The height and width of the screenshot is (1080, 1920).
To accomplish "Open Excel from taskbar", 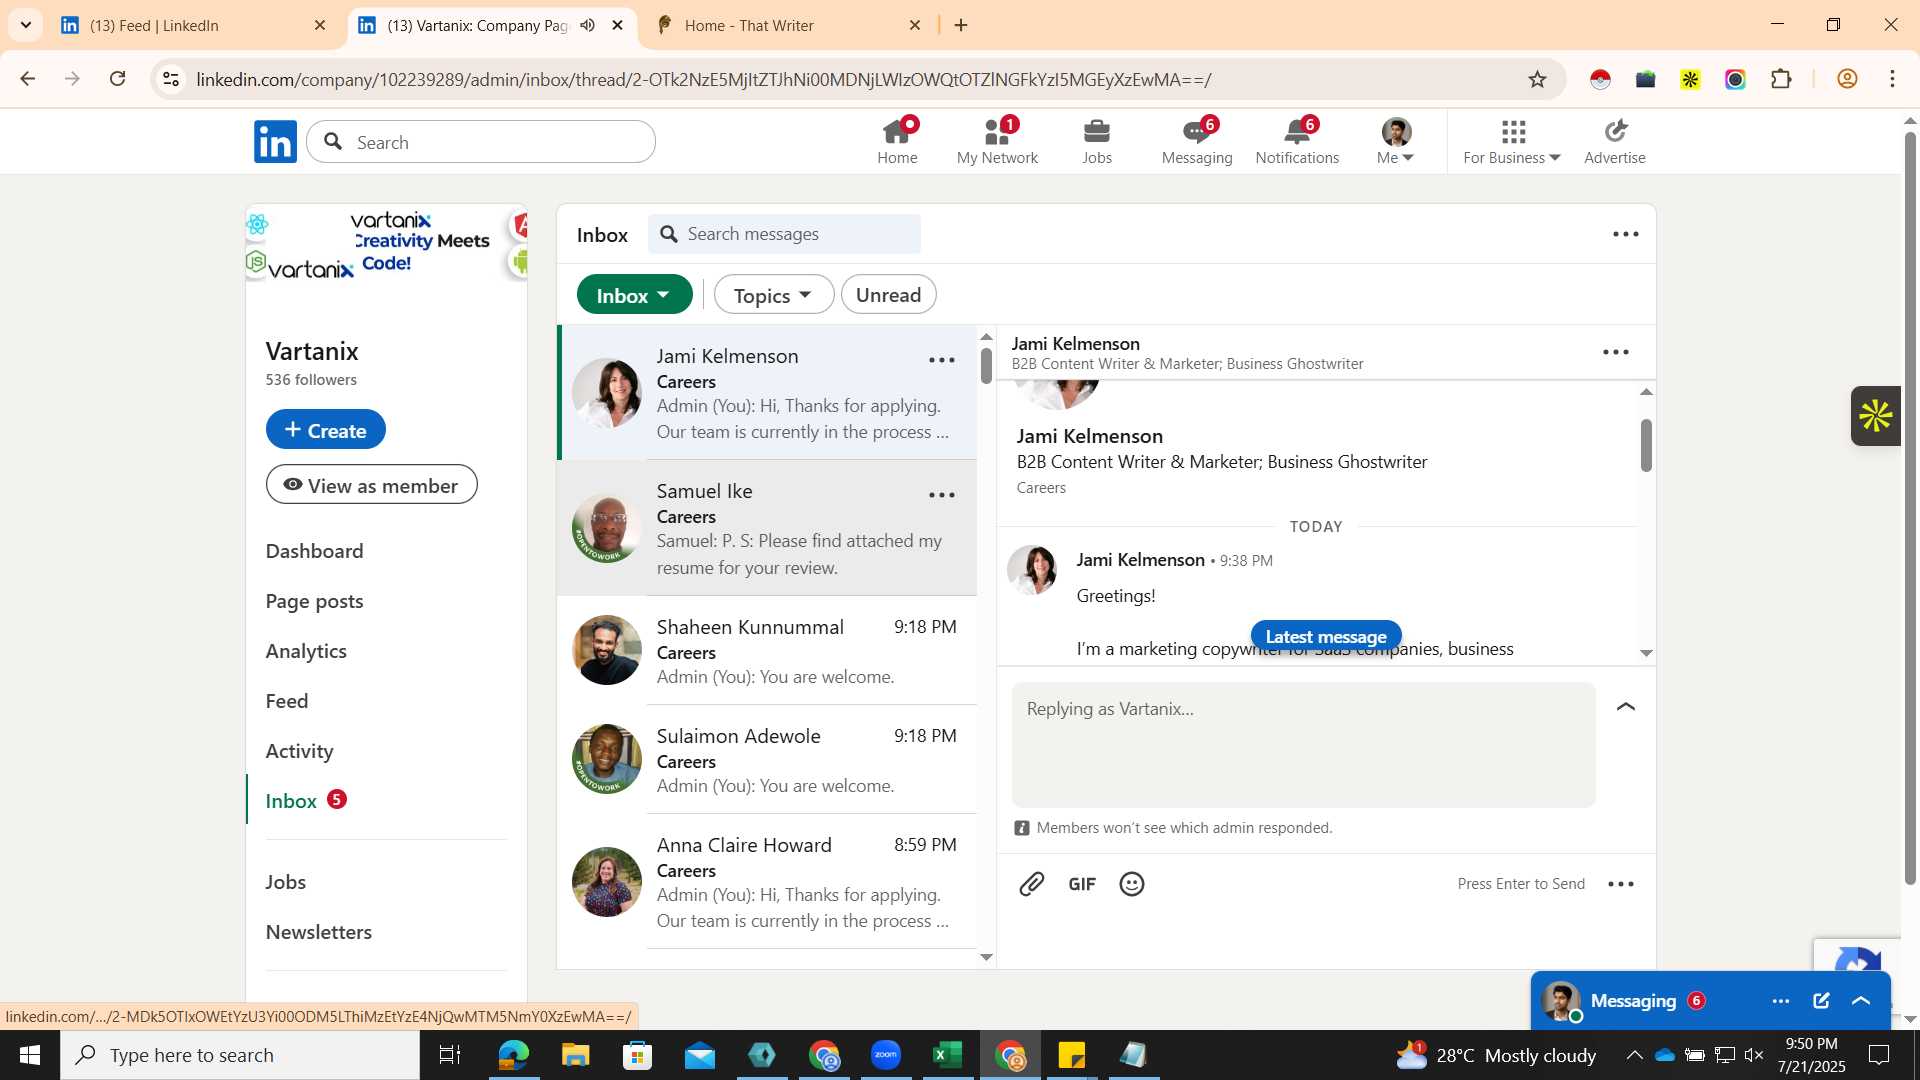I will point(946,1055).
